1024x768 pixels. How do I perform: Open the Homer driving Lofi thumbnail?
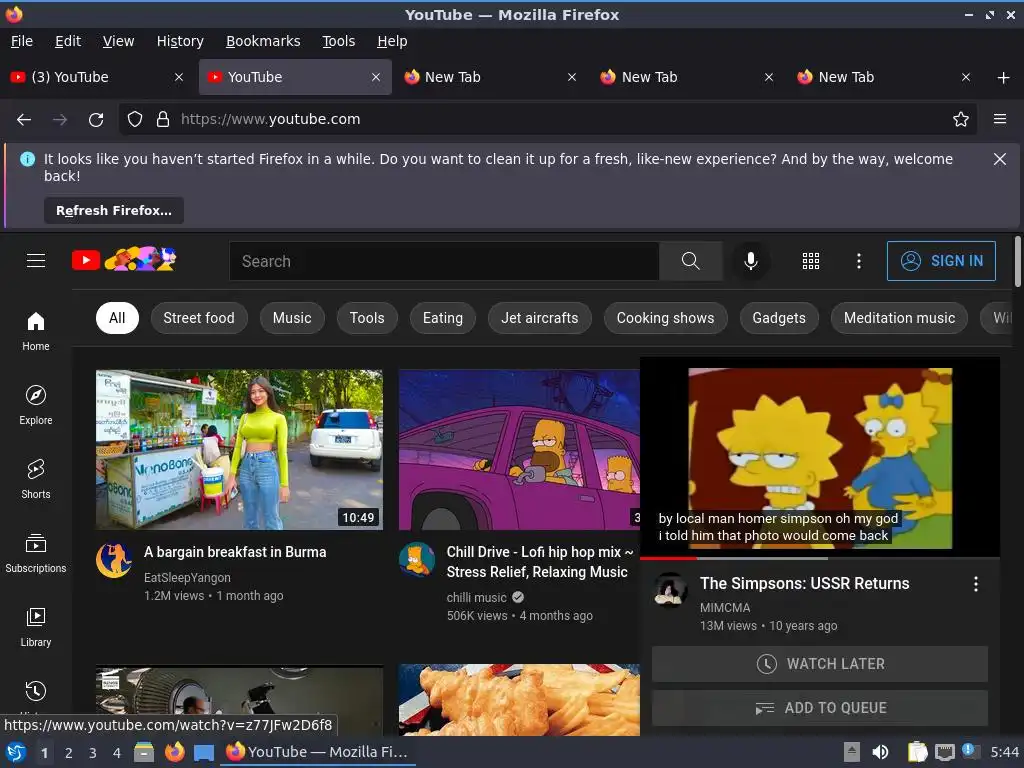[x=519, y=449]
